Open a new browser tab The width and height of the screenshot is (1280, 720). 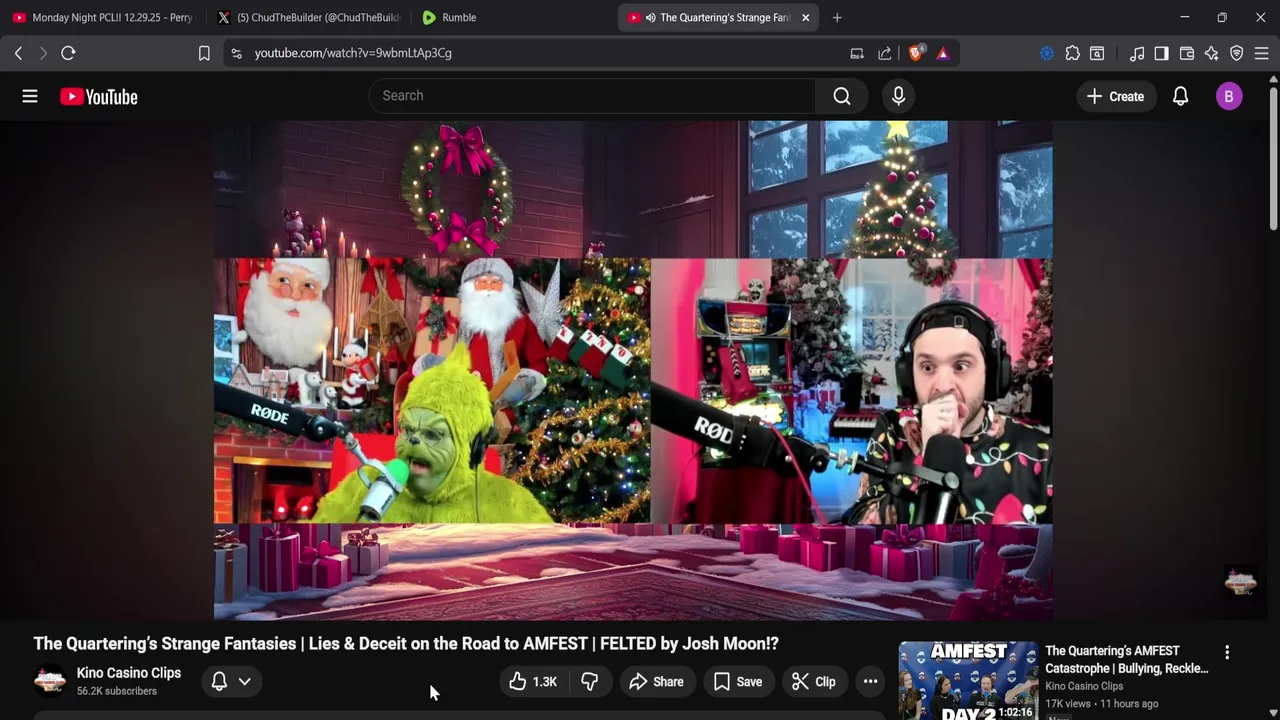(x=837, y=17)
